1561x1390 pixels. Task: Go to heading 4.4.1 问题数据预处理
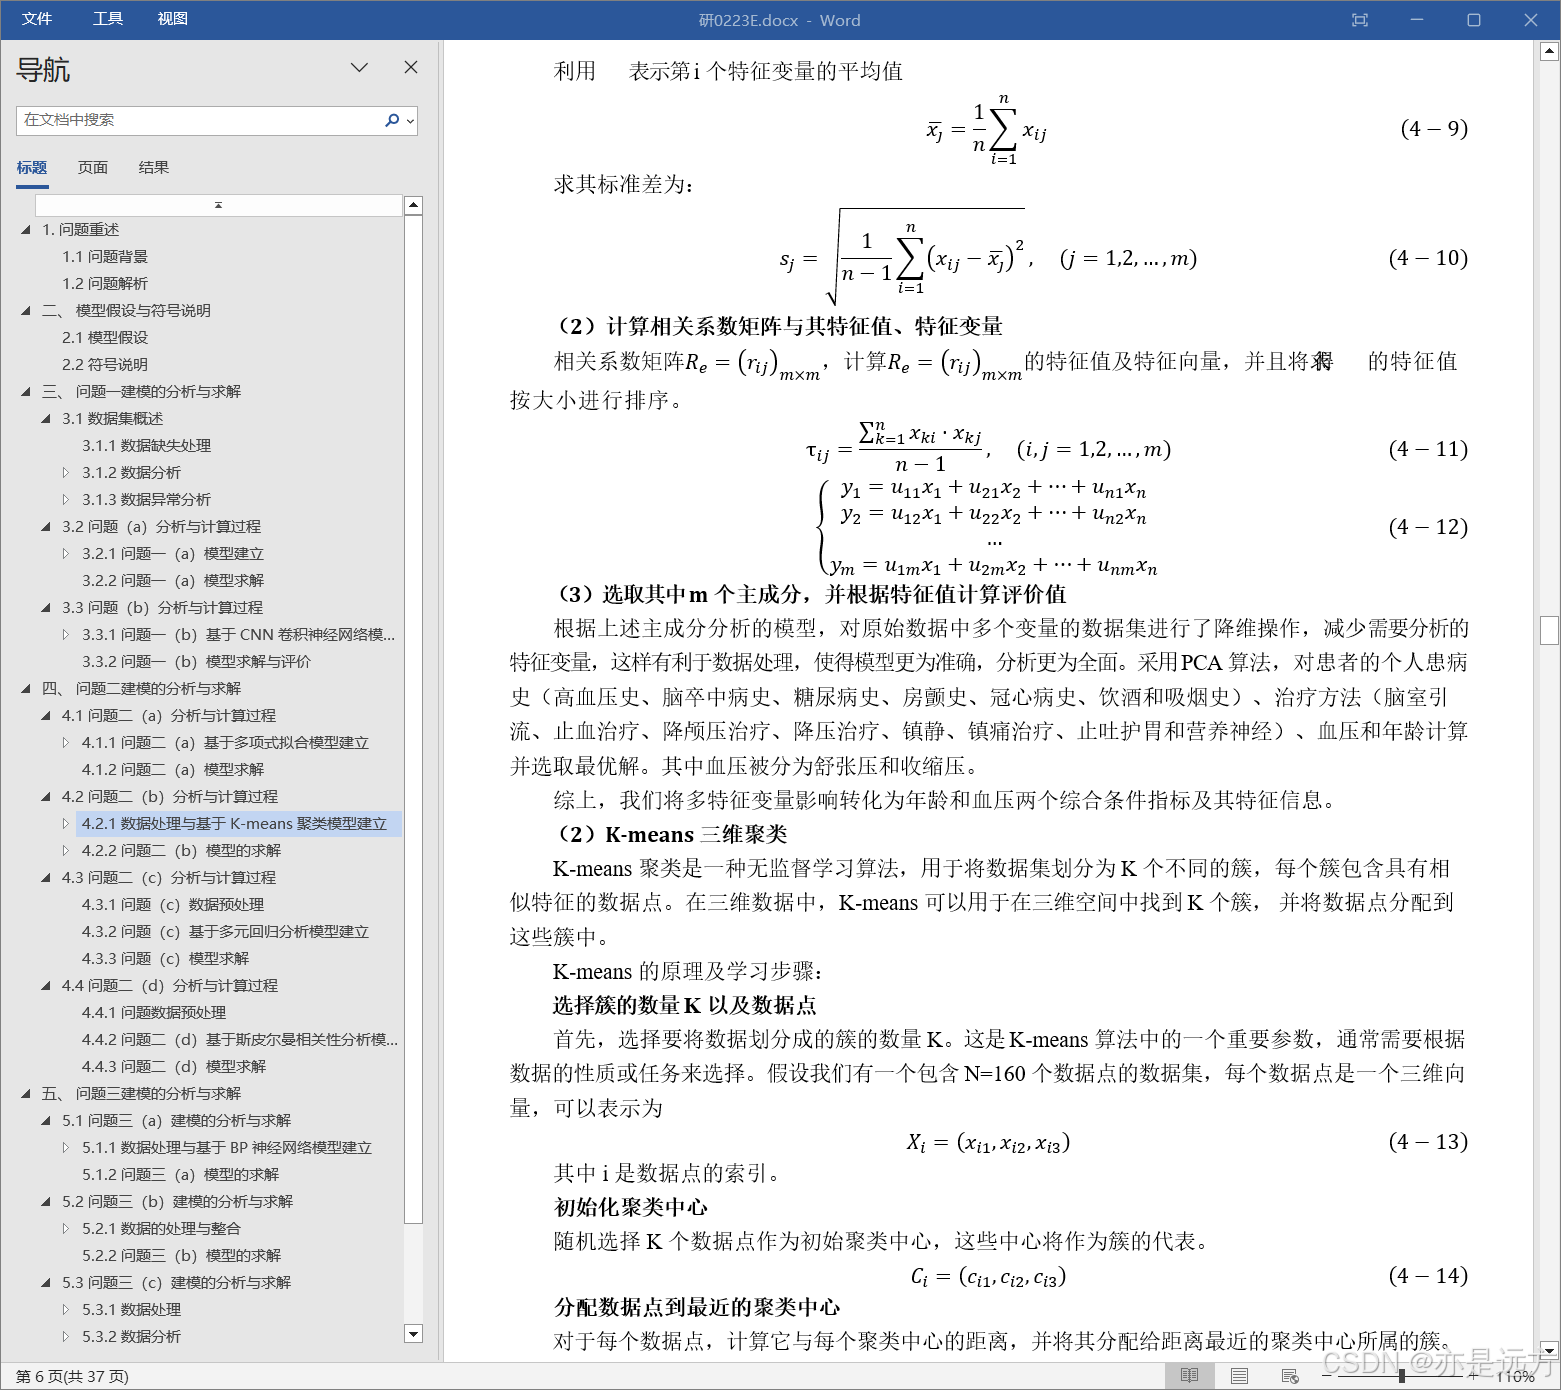click(x=154, y=1013)
